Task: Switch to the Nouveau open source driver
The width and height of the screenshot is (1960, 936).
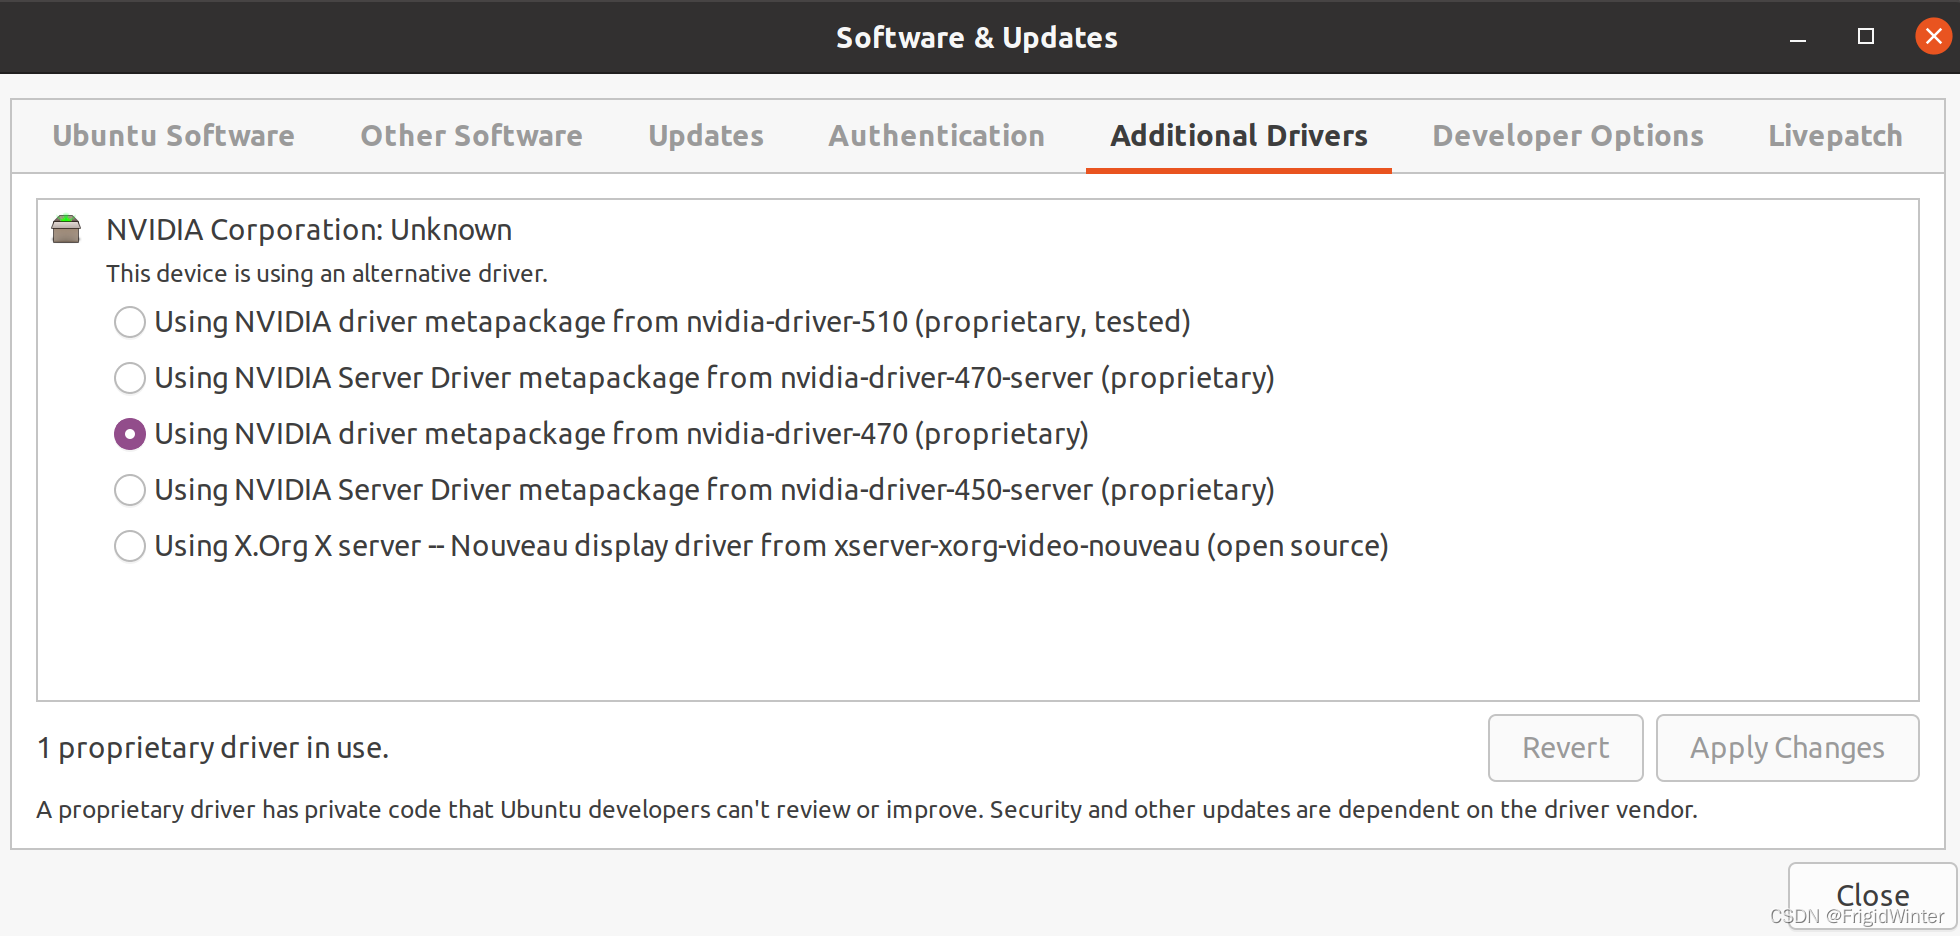Action: (130, 546)
